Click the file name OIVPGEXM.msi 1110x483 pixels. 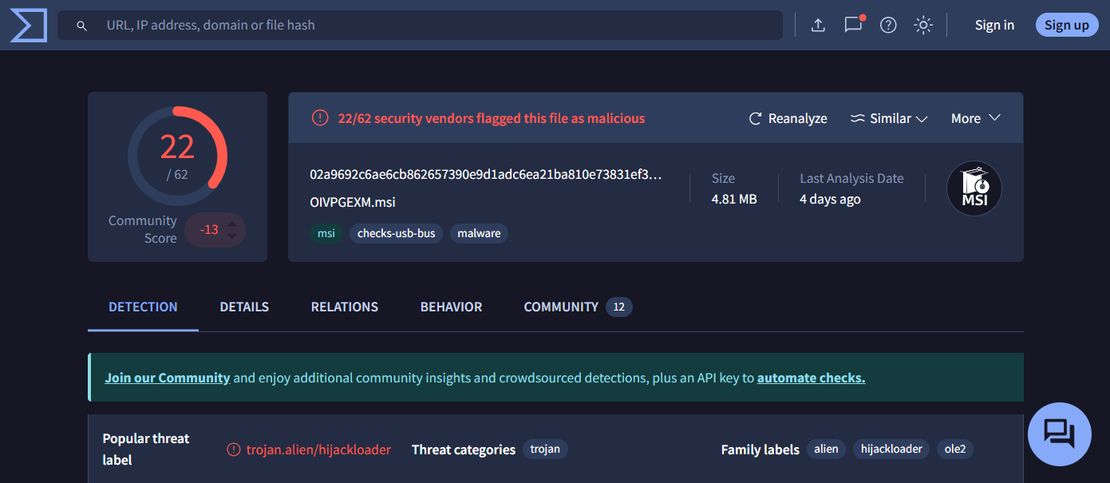coord(353,203)
